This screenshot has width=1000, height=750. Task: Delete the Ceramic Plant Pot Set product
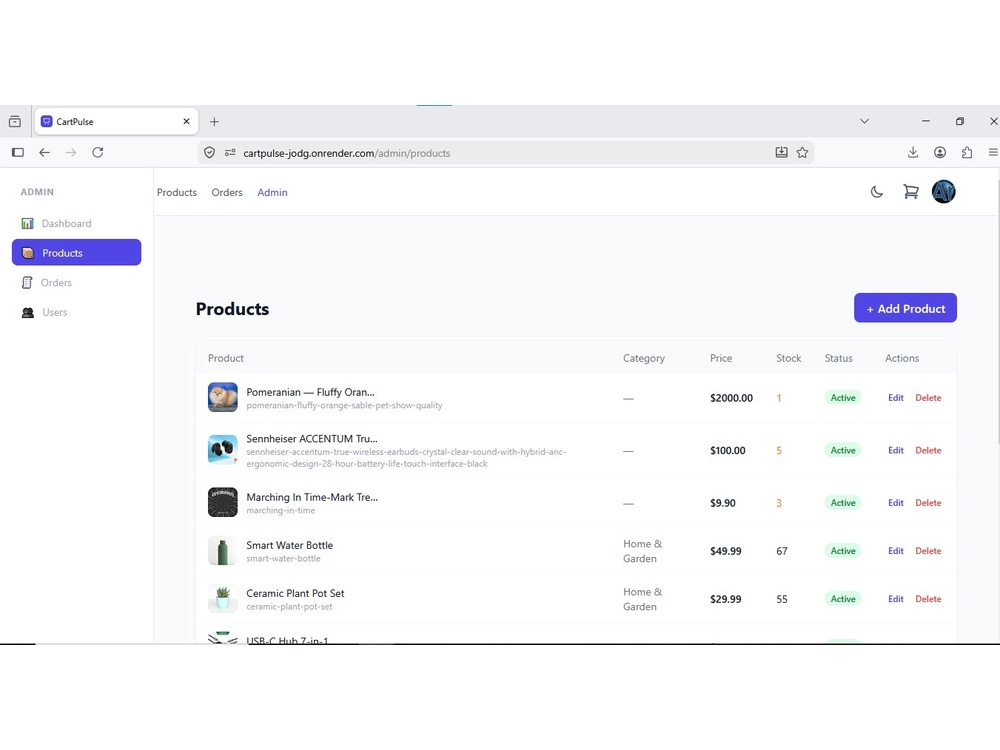coord(928,599)
